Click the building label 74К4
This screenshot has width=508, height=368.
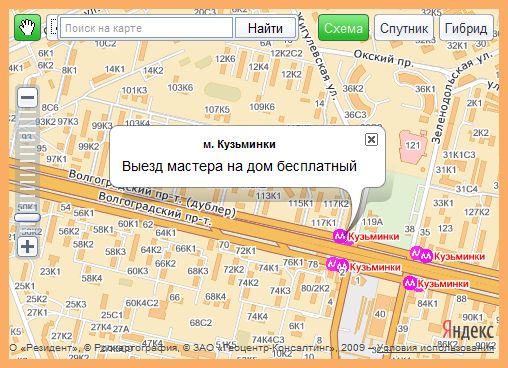tap(257, 316)
